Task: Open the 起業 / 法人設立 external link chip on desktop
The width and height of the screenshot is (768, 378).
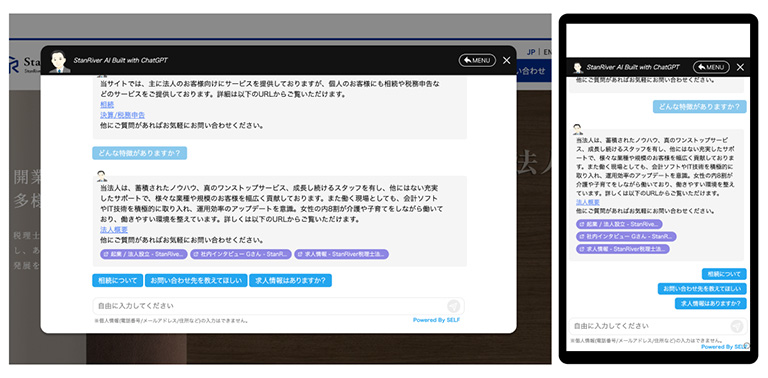Action: pos(144,255)
